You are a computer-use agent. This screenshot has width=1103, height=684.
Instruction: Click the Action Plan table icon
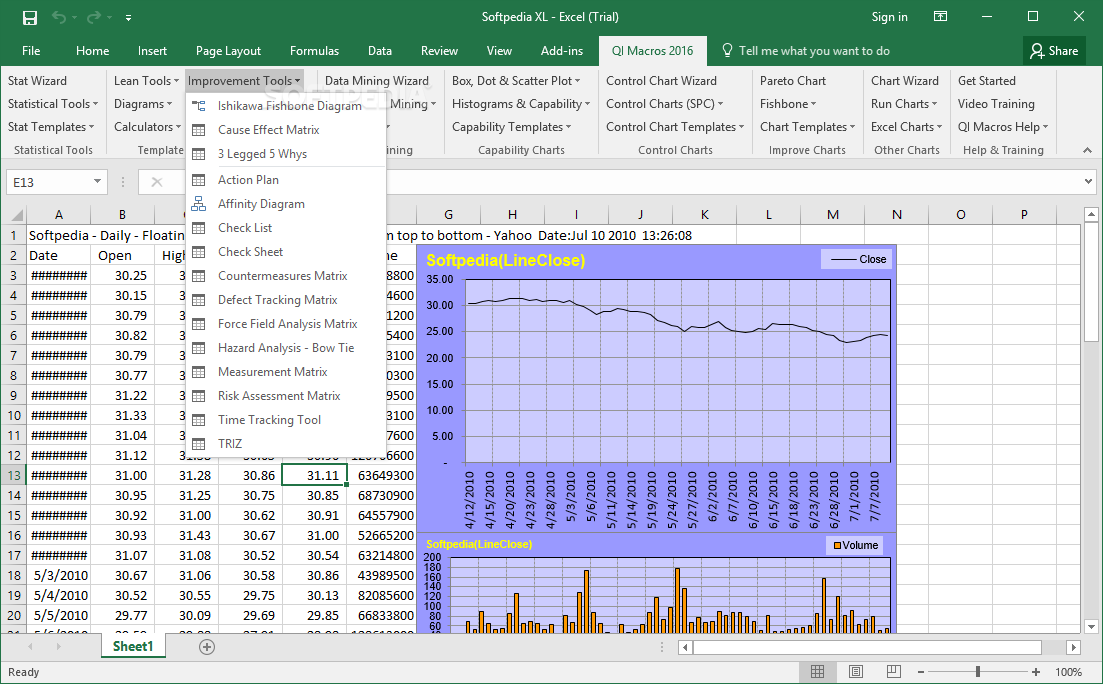(x=199, y=180)
